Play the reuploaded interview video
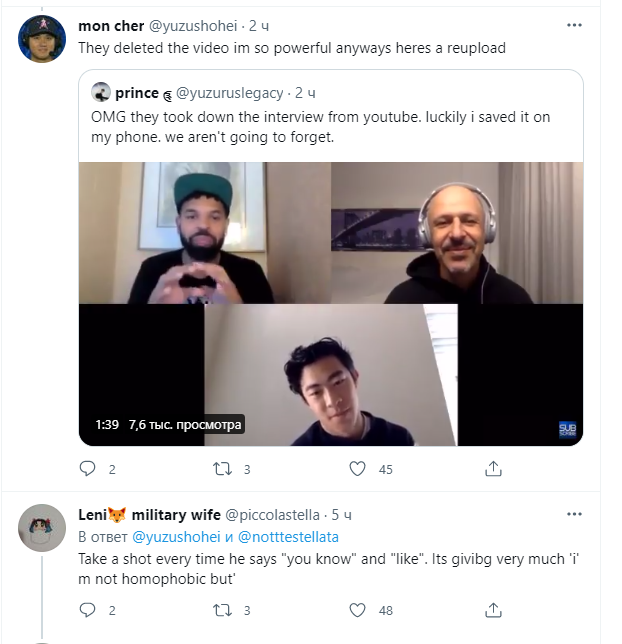622x644 pixels. tap(330, 303)
